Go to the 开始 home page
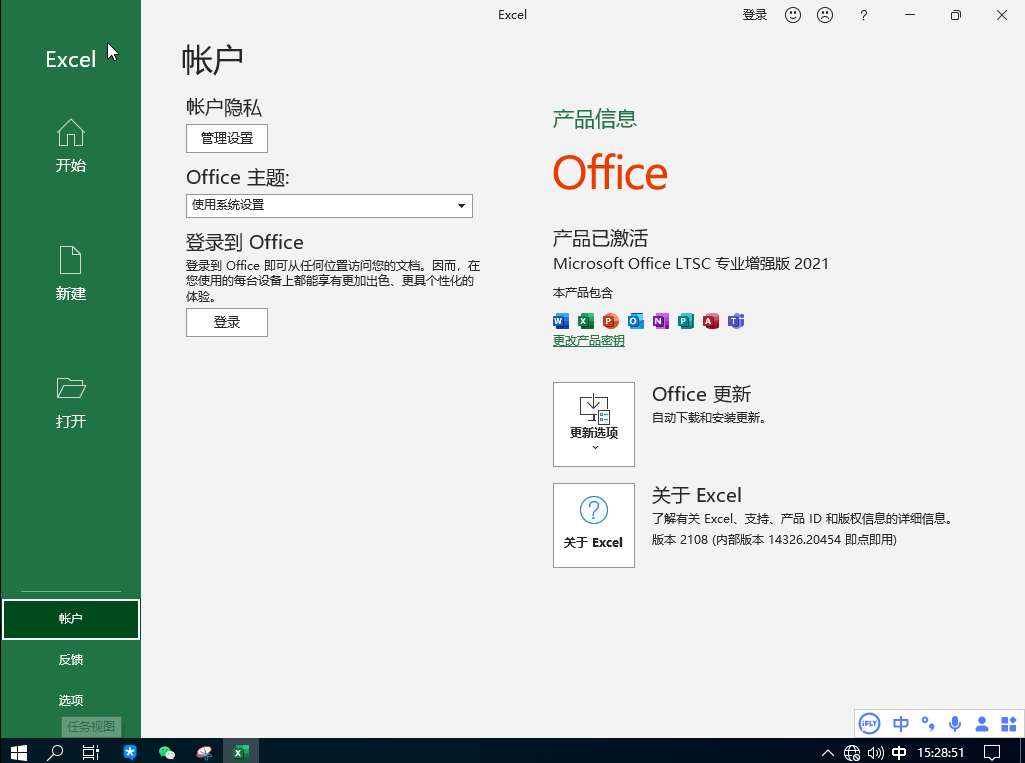Image resolution: width=1025 pixels, height=763 pixels. pyautogui.click(x=71, y=146)
